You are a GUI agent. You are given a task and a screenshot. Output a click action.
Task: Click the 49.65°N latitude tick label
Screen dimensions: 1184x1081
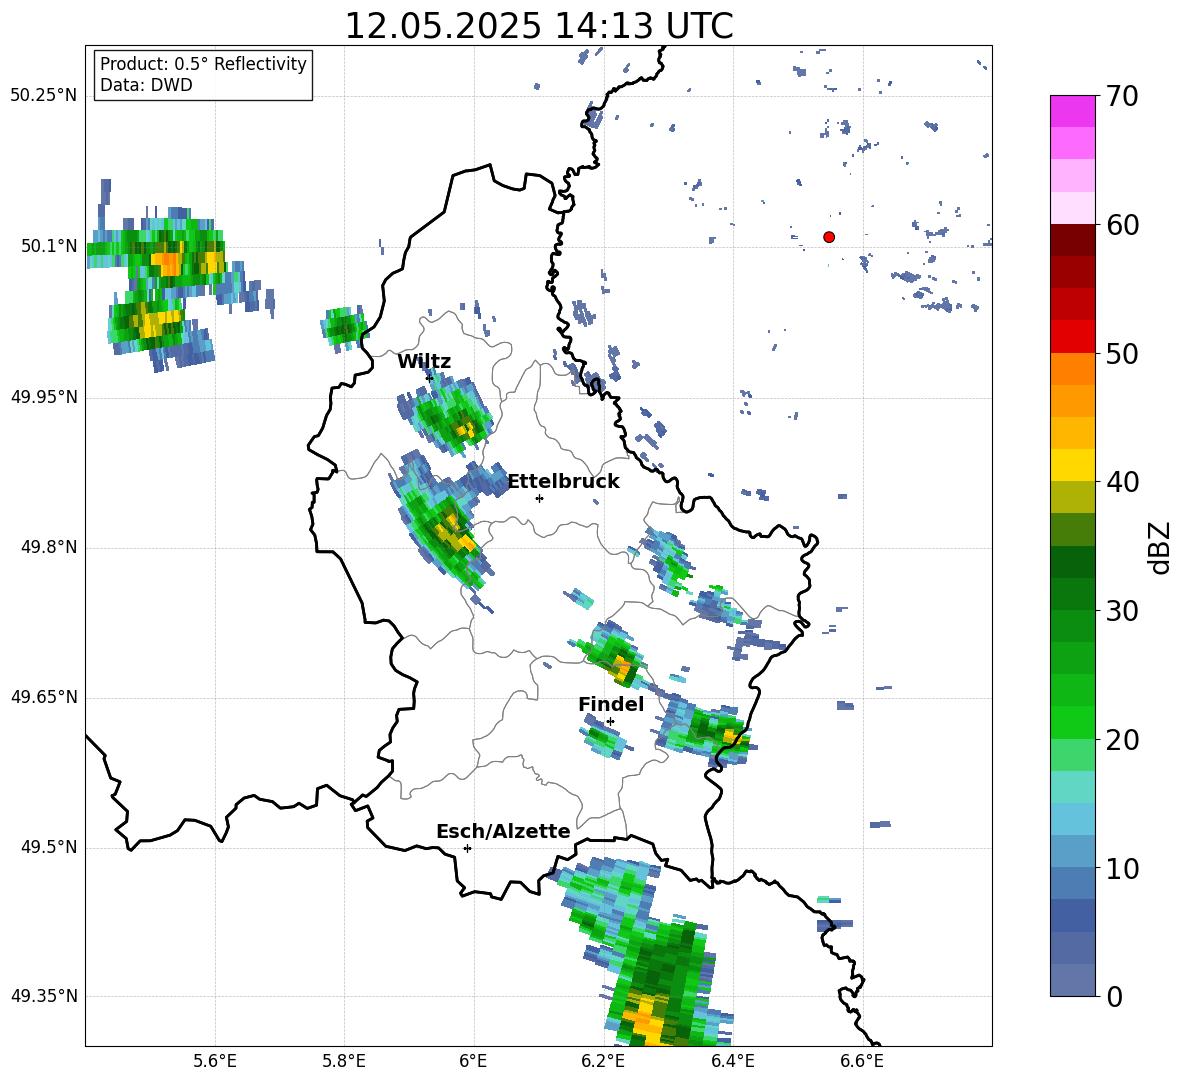click(44, 698)
